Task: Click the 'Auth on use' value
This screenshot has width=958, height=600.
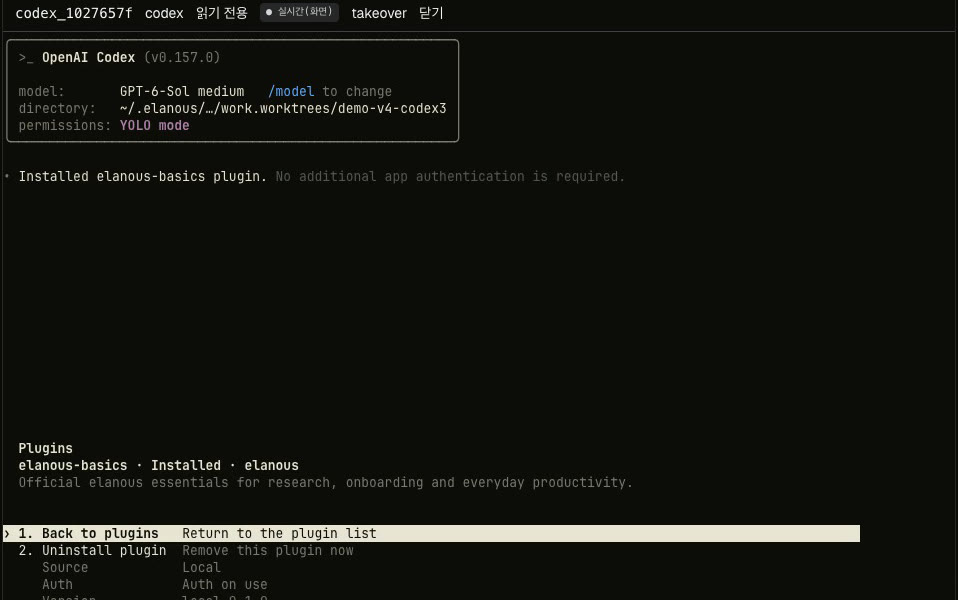Action: pyautogui.click(x=225, y=585)
